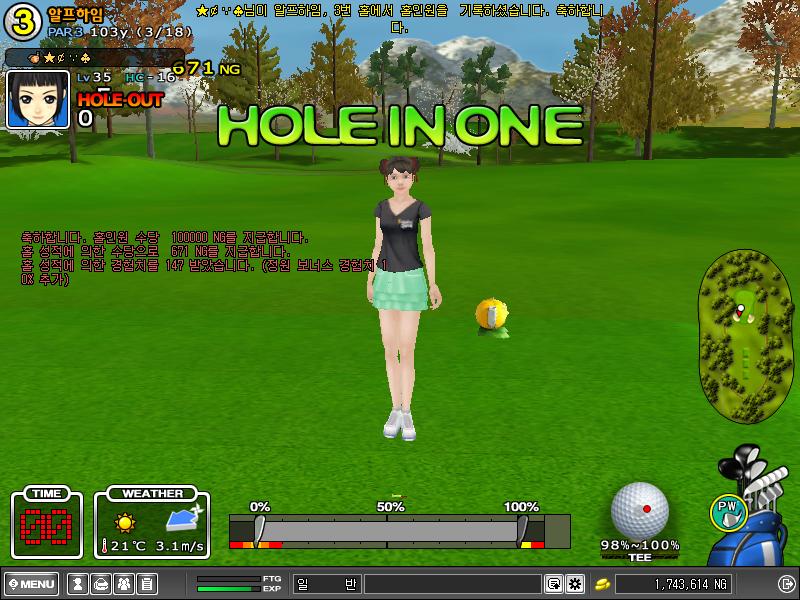Click the 671 NG reward text

(x=207, y=68)
